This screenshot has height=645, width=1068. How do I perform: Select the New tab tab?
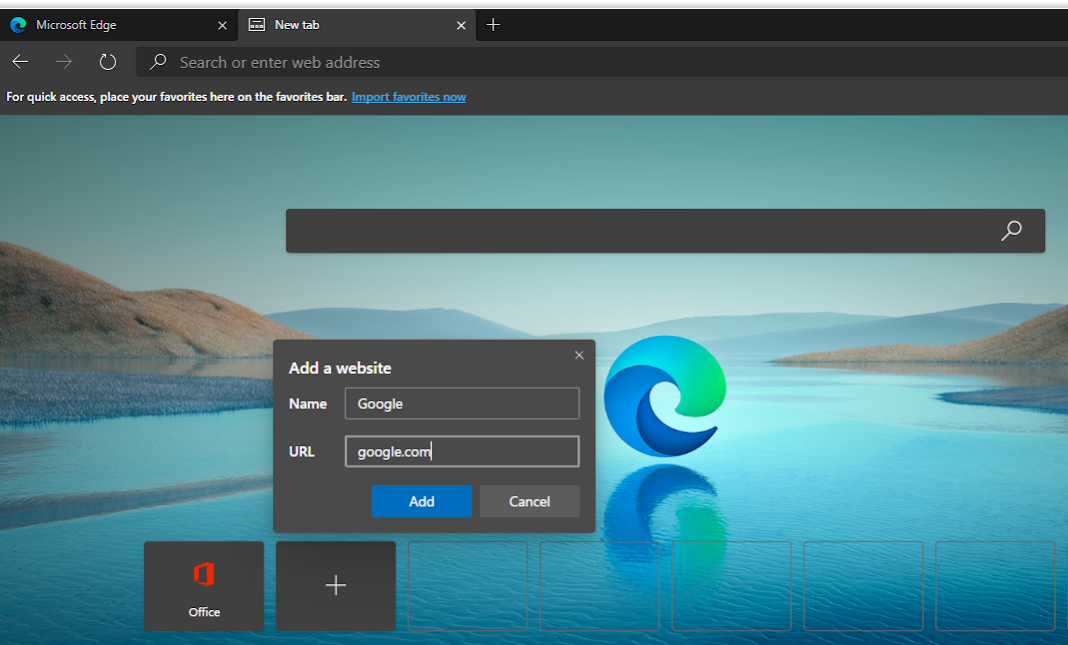coord(357,25)
